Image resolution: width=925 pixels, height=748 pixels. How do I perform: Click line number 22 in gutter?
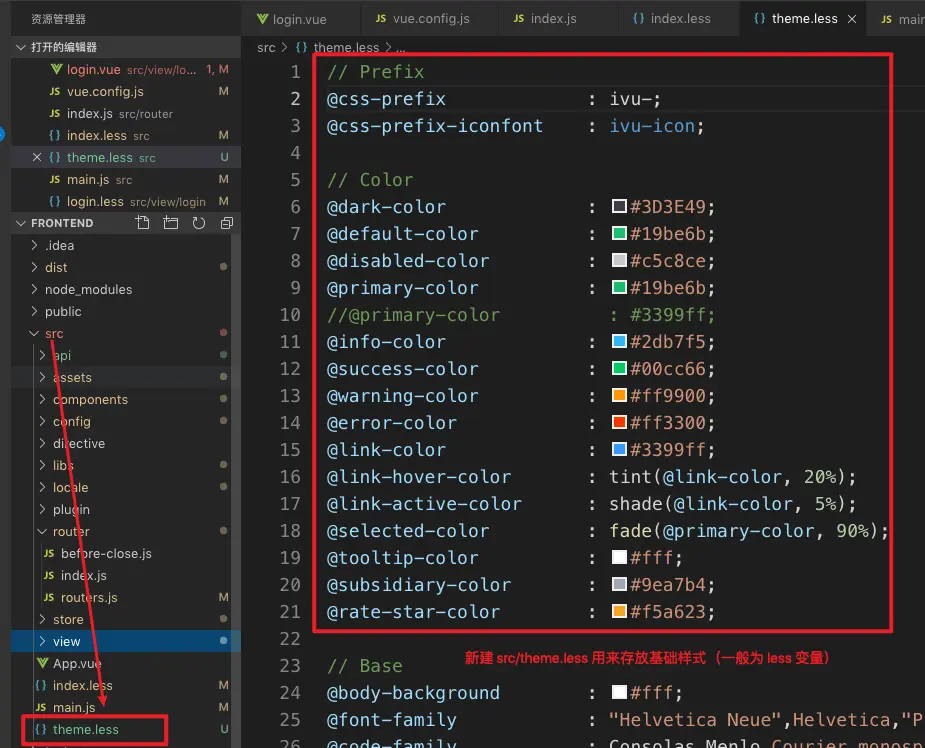coord(290,639)
